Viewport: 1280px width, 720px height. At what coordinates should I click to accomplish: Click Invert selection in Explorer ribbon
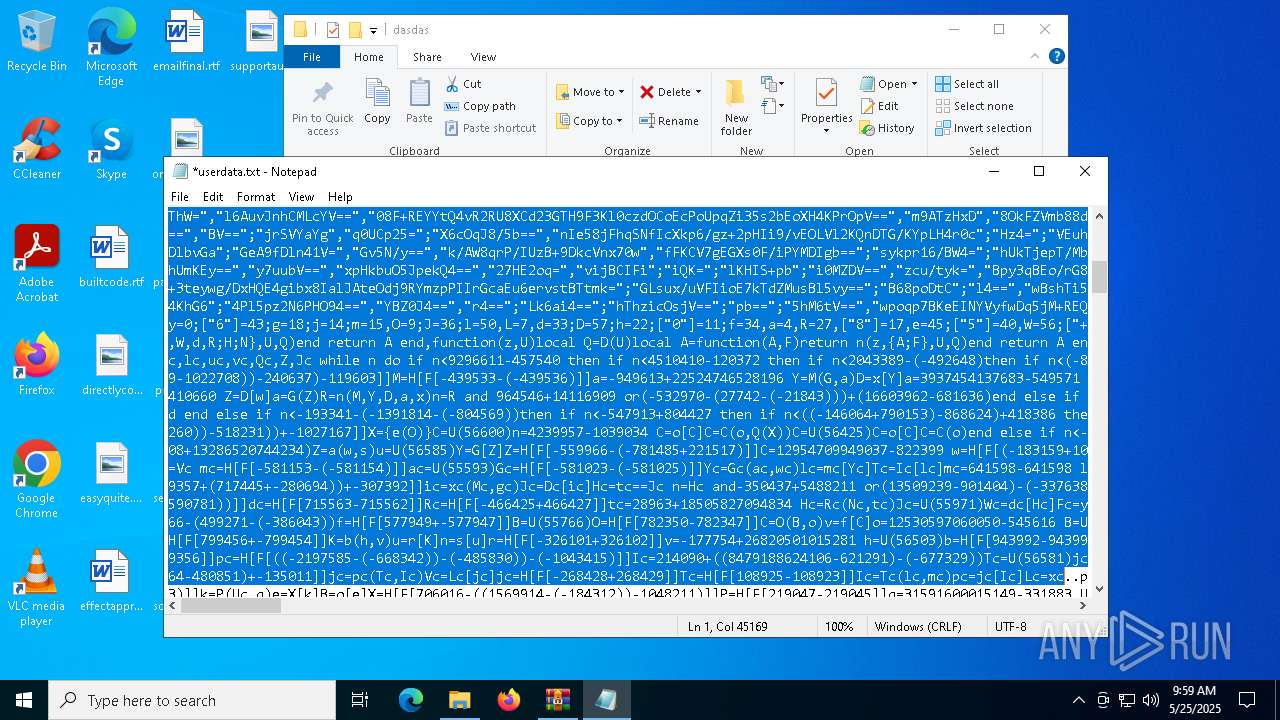pyautogui.click(x=983, y=128)
